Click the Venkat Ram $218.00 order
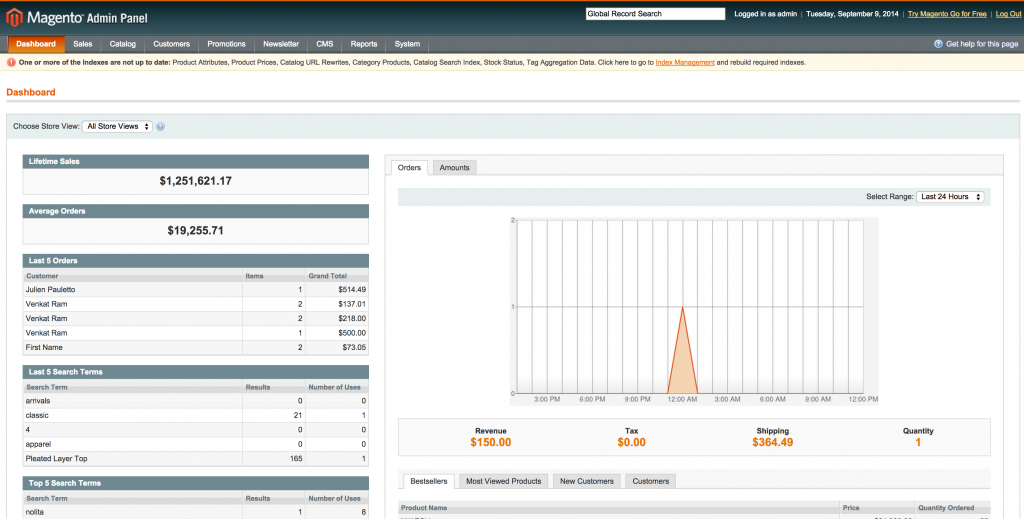This screenshot has width=1024, height=519. 195,318
